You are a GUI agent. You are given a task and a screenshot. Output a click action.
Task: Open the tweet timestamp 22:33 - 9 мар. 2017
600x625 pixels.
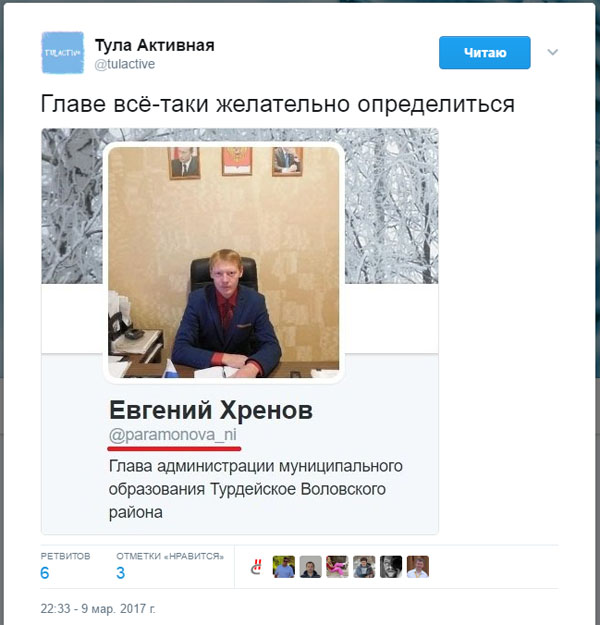98,609
